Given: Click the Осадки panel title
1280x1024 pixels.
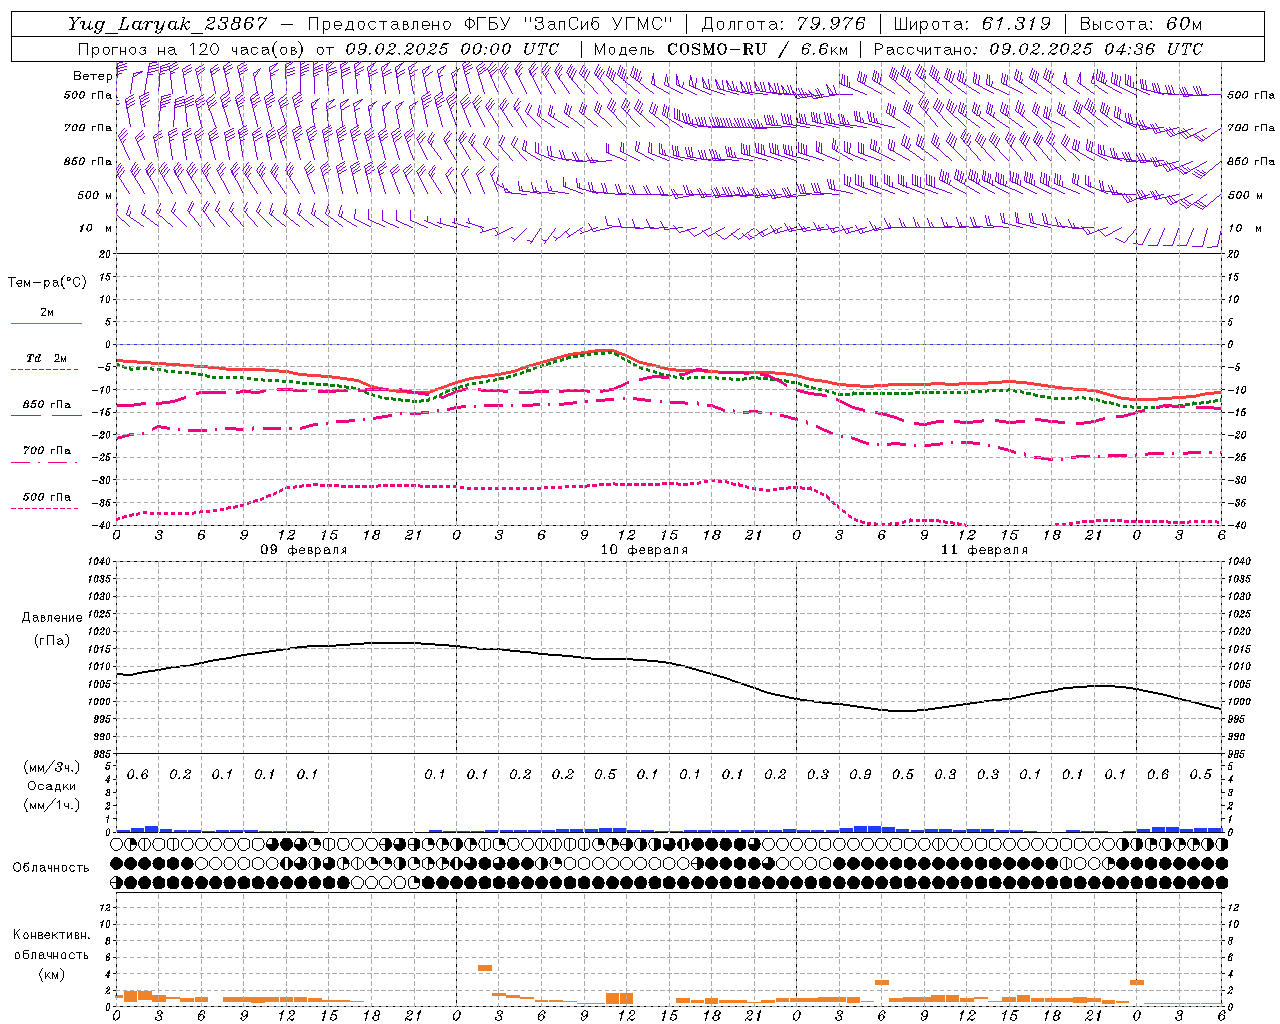Looking at the screenshot, I should pos(52,786).
